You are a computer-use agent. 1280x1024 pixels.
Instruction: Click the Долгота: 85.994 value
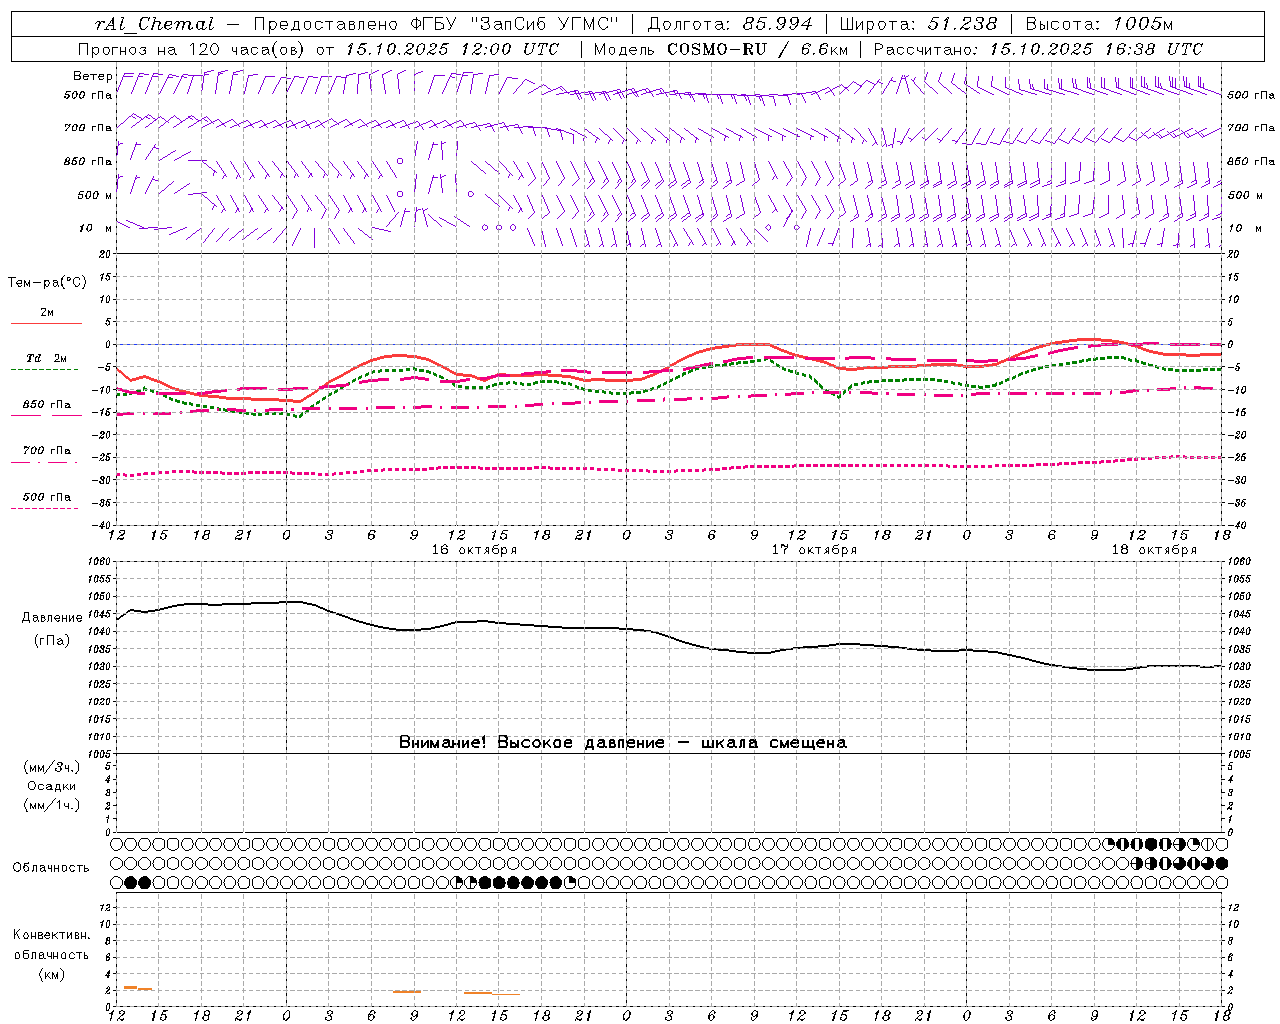point(731,24)
